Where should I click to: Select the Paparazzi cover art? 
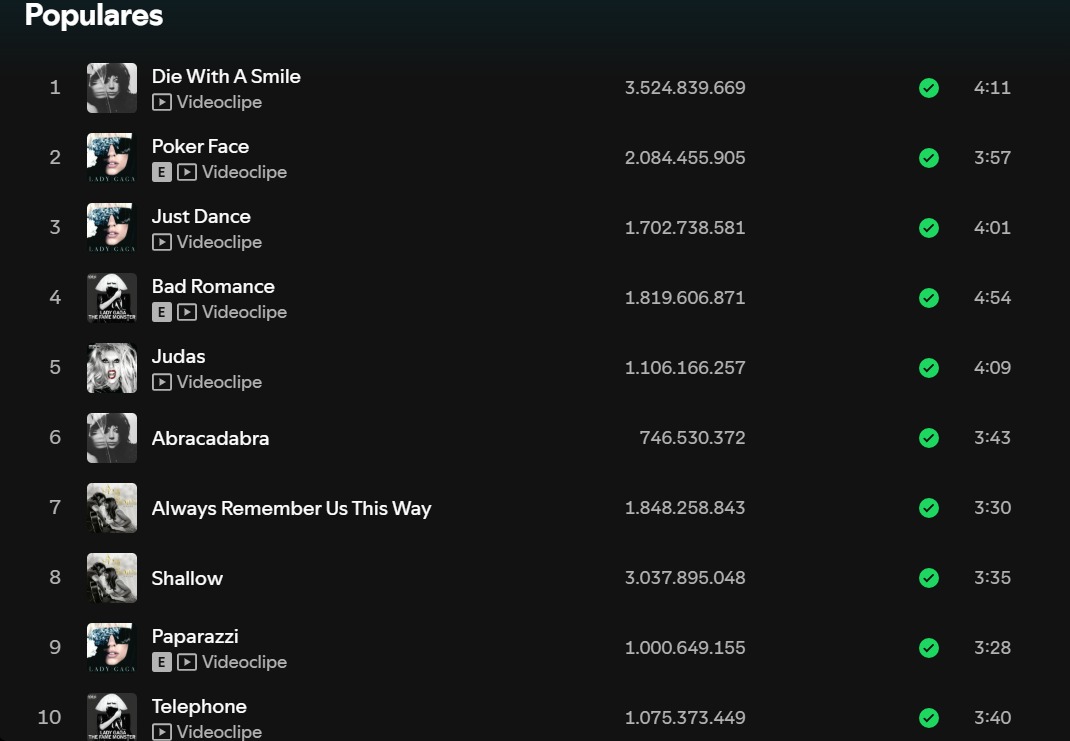pos(112,648)
